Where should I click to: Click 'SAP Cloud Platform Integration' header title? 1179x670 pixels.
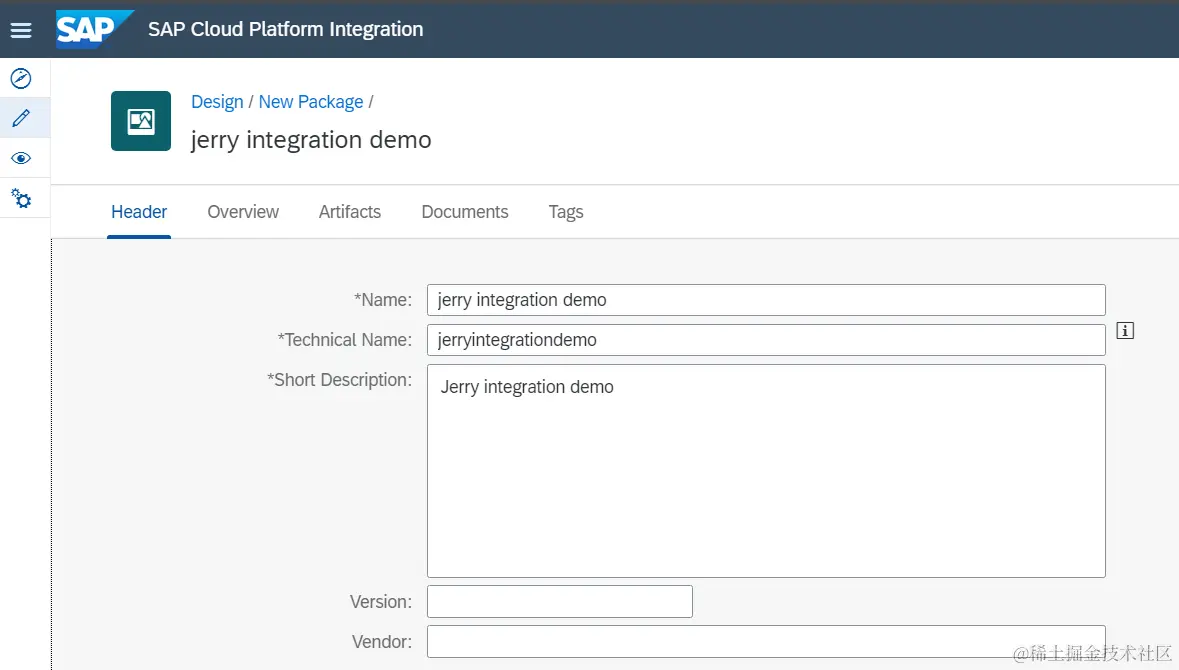[x=286, y=29]
